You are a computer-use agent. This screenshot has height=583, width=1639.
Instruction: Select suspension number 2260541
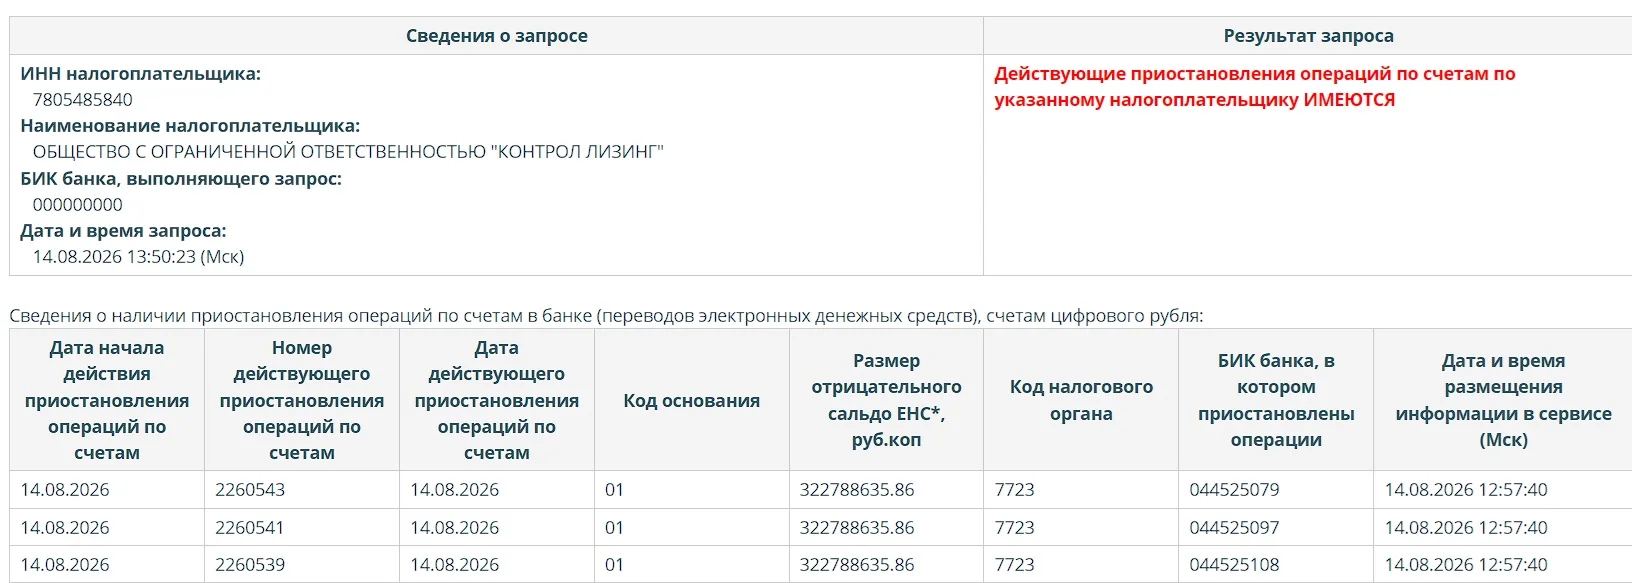[249, 527]
